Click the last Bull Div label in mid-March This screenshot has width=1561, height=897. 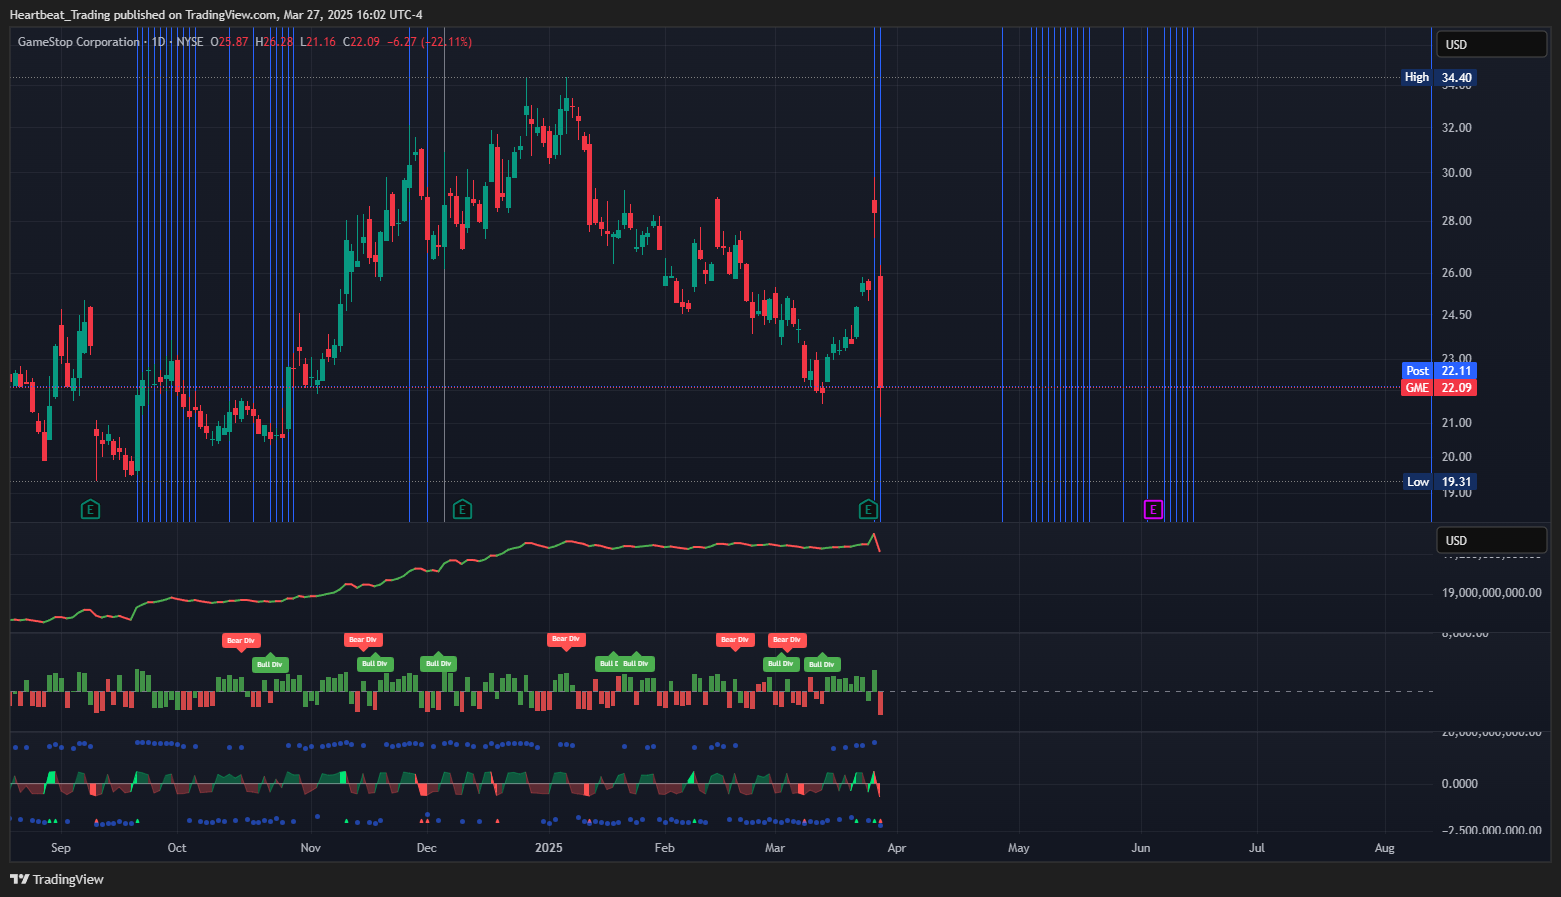pyautogui.click(x=822, y=664)
